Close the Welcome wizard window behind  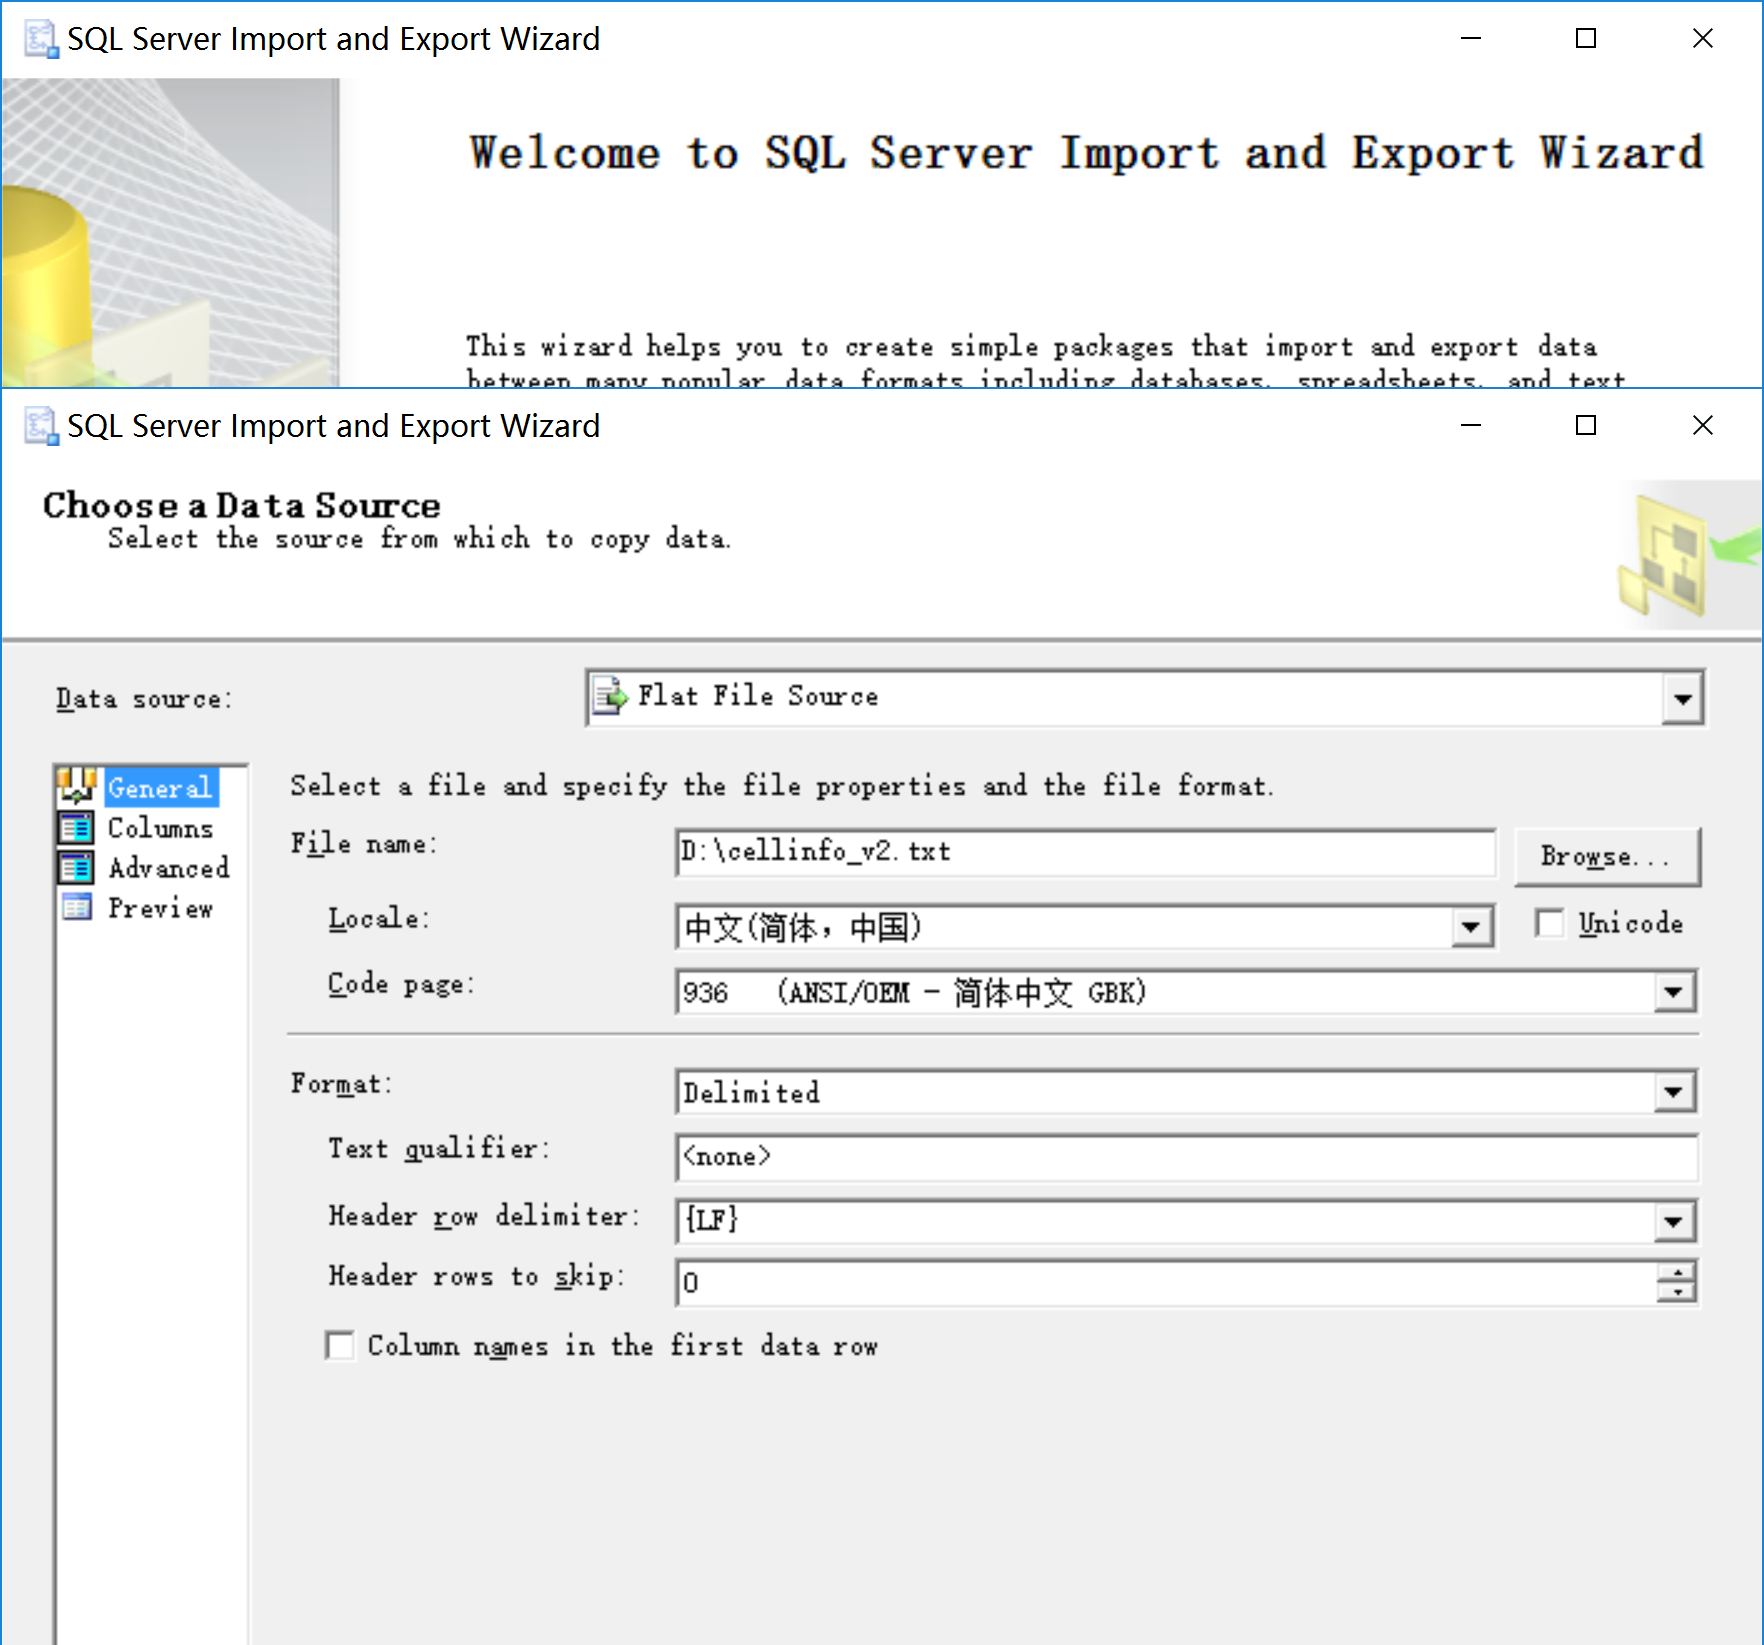[x=1703, y=39]
